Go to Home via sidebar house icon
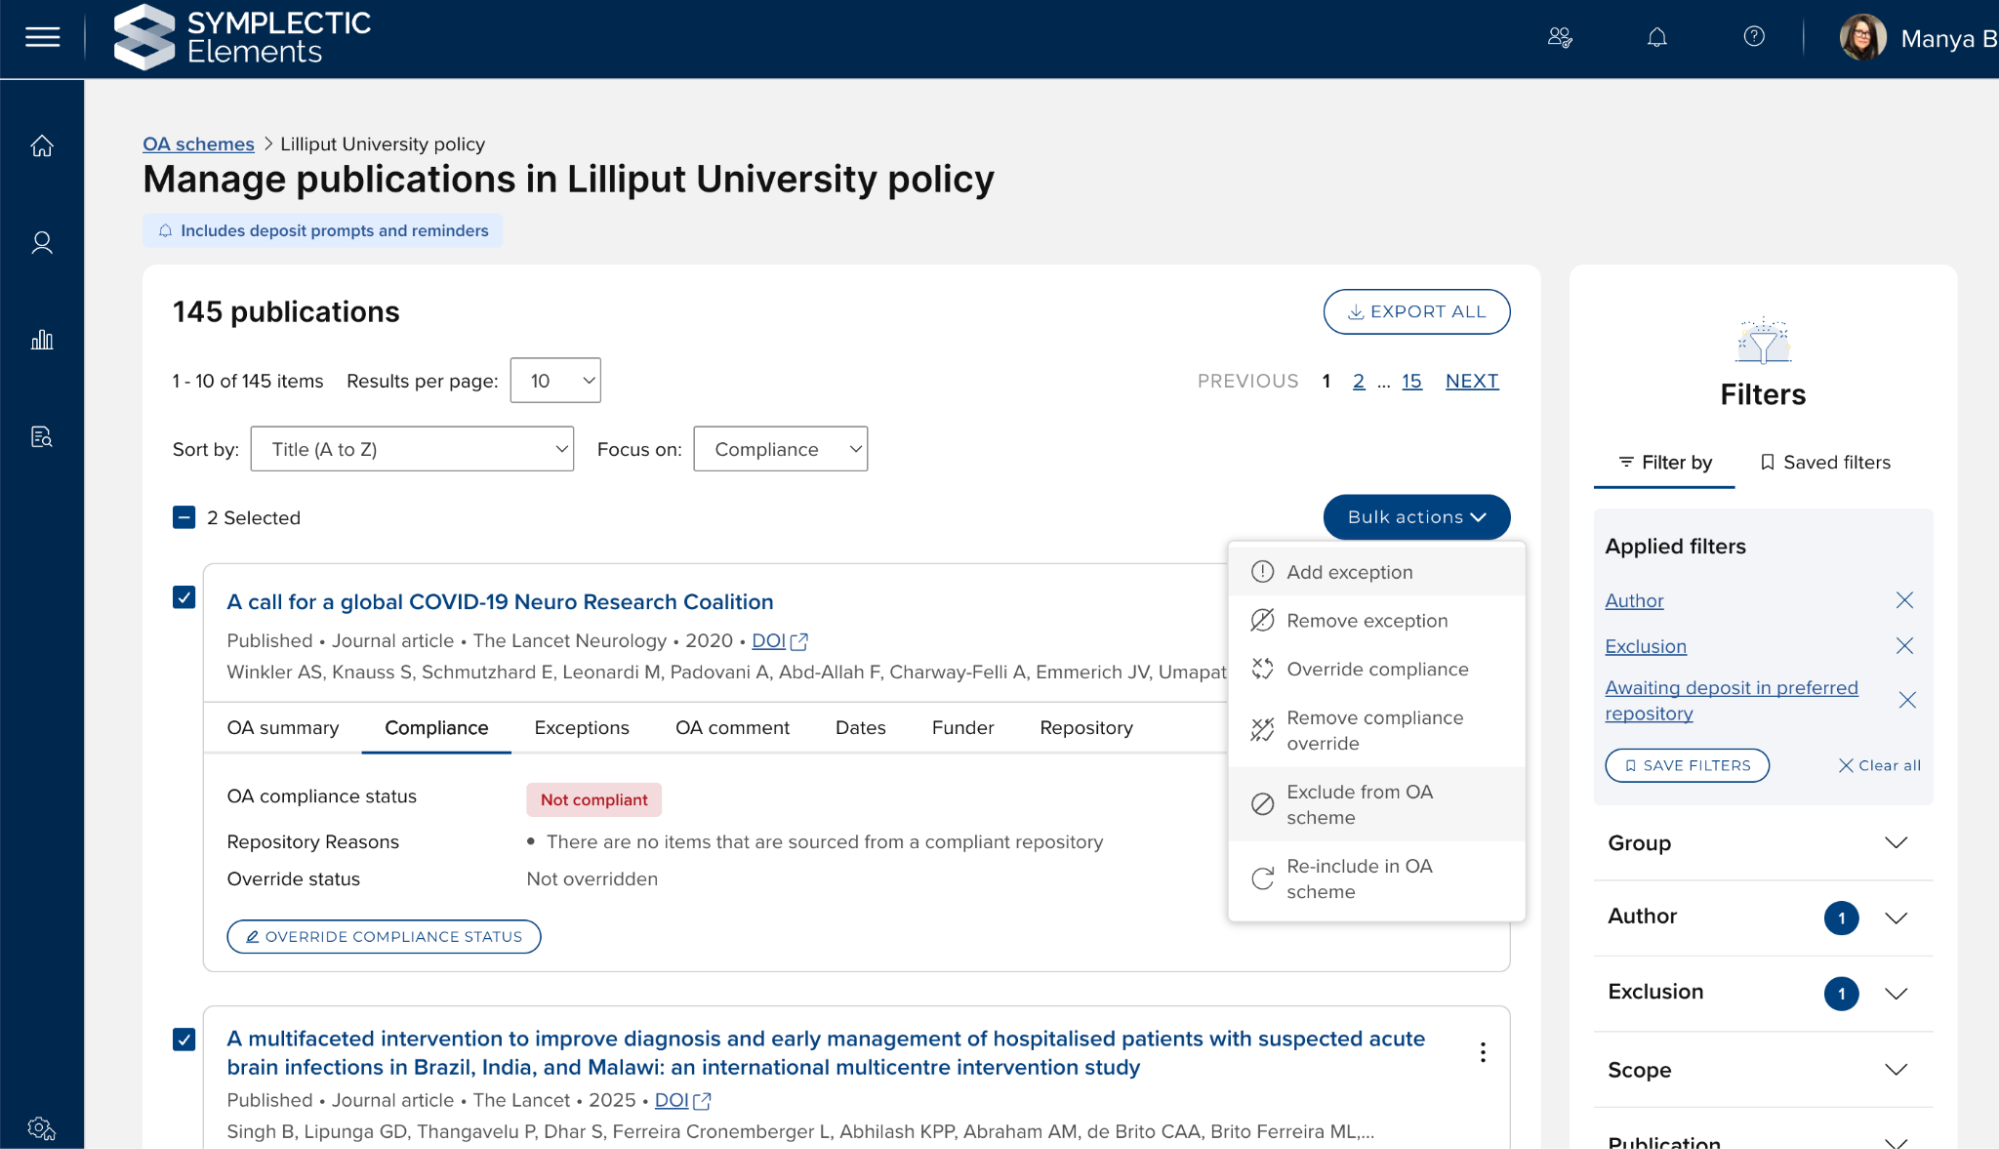The height and width of the screenshot is (1149, 1999). 42,146
